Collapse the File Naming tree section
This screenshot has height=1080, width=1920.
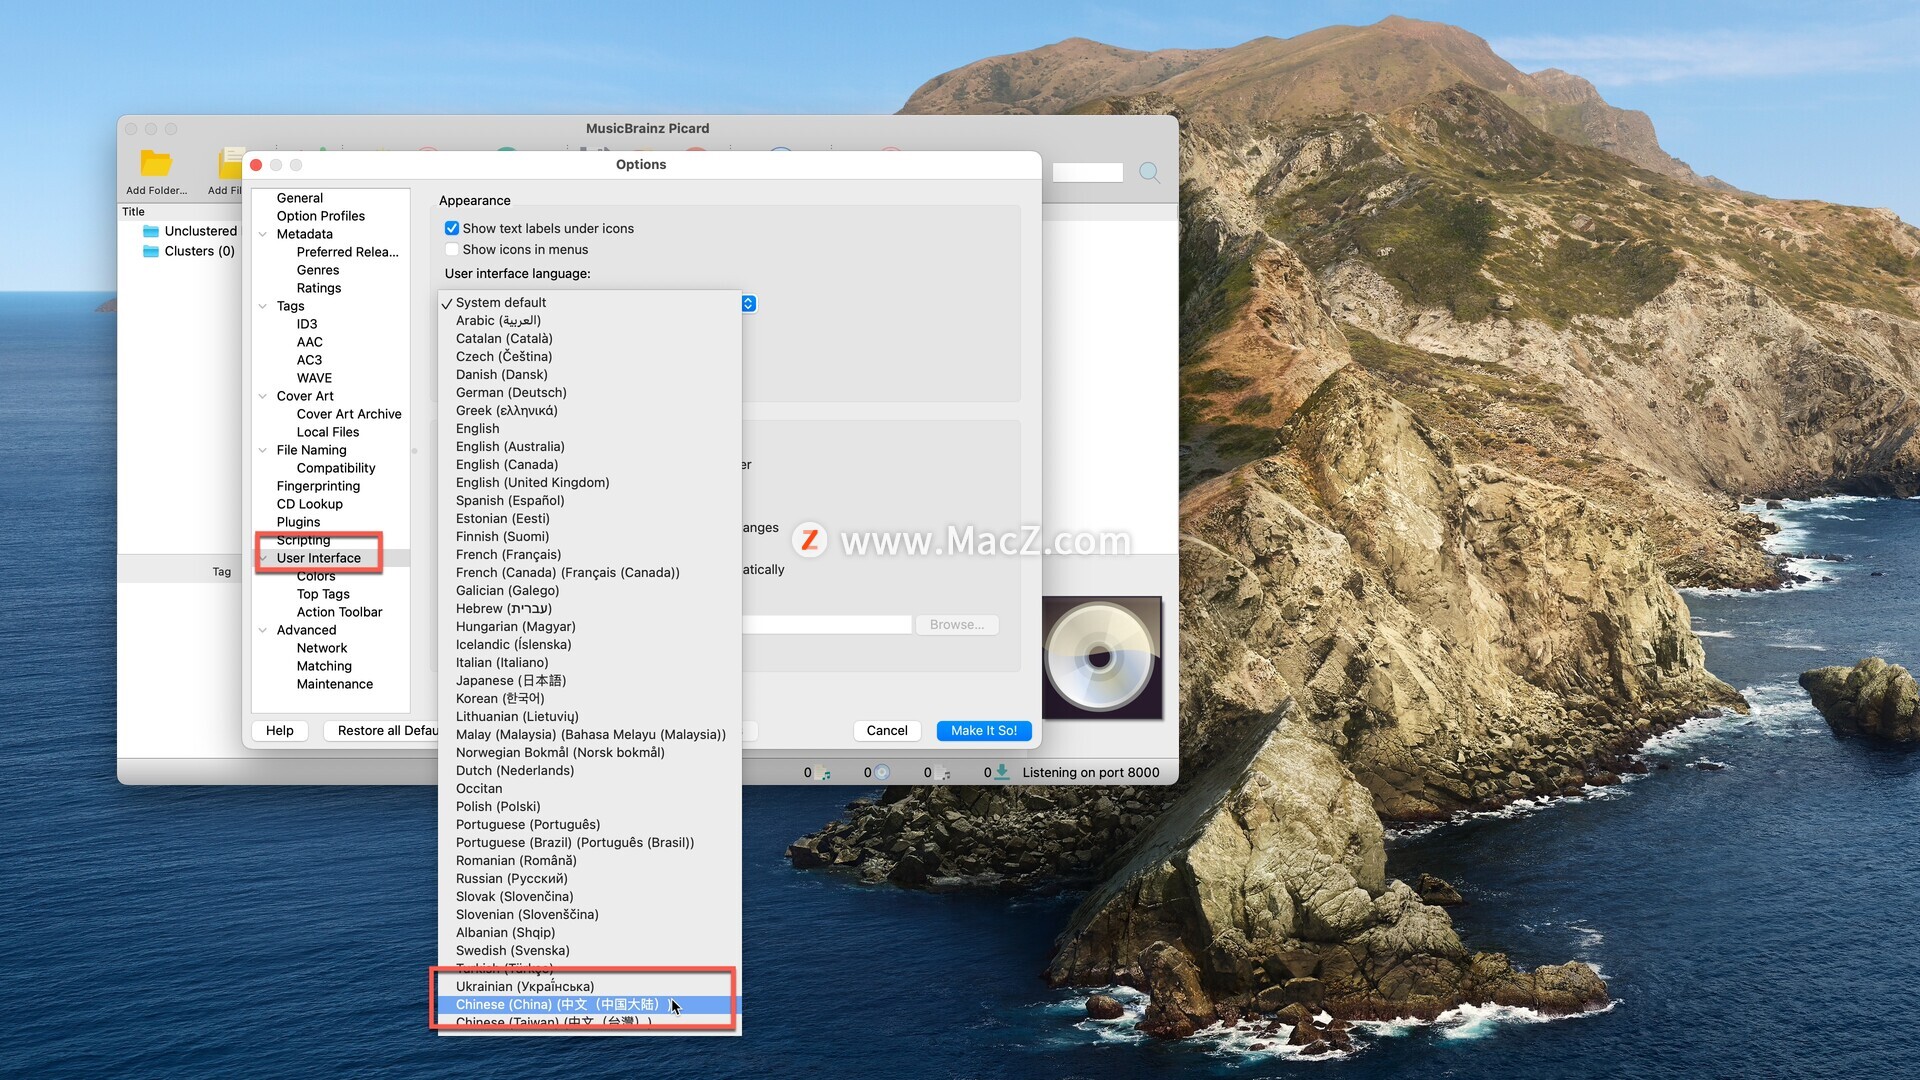click(x=263, y=450)
